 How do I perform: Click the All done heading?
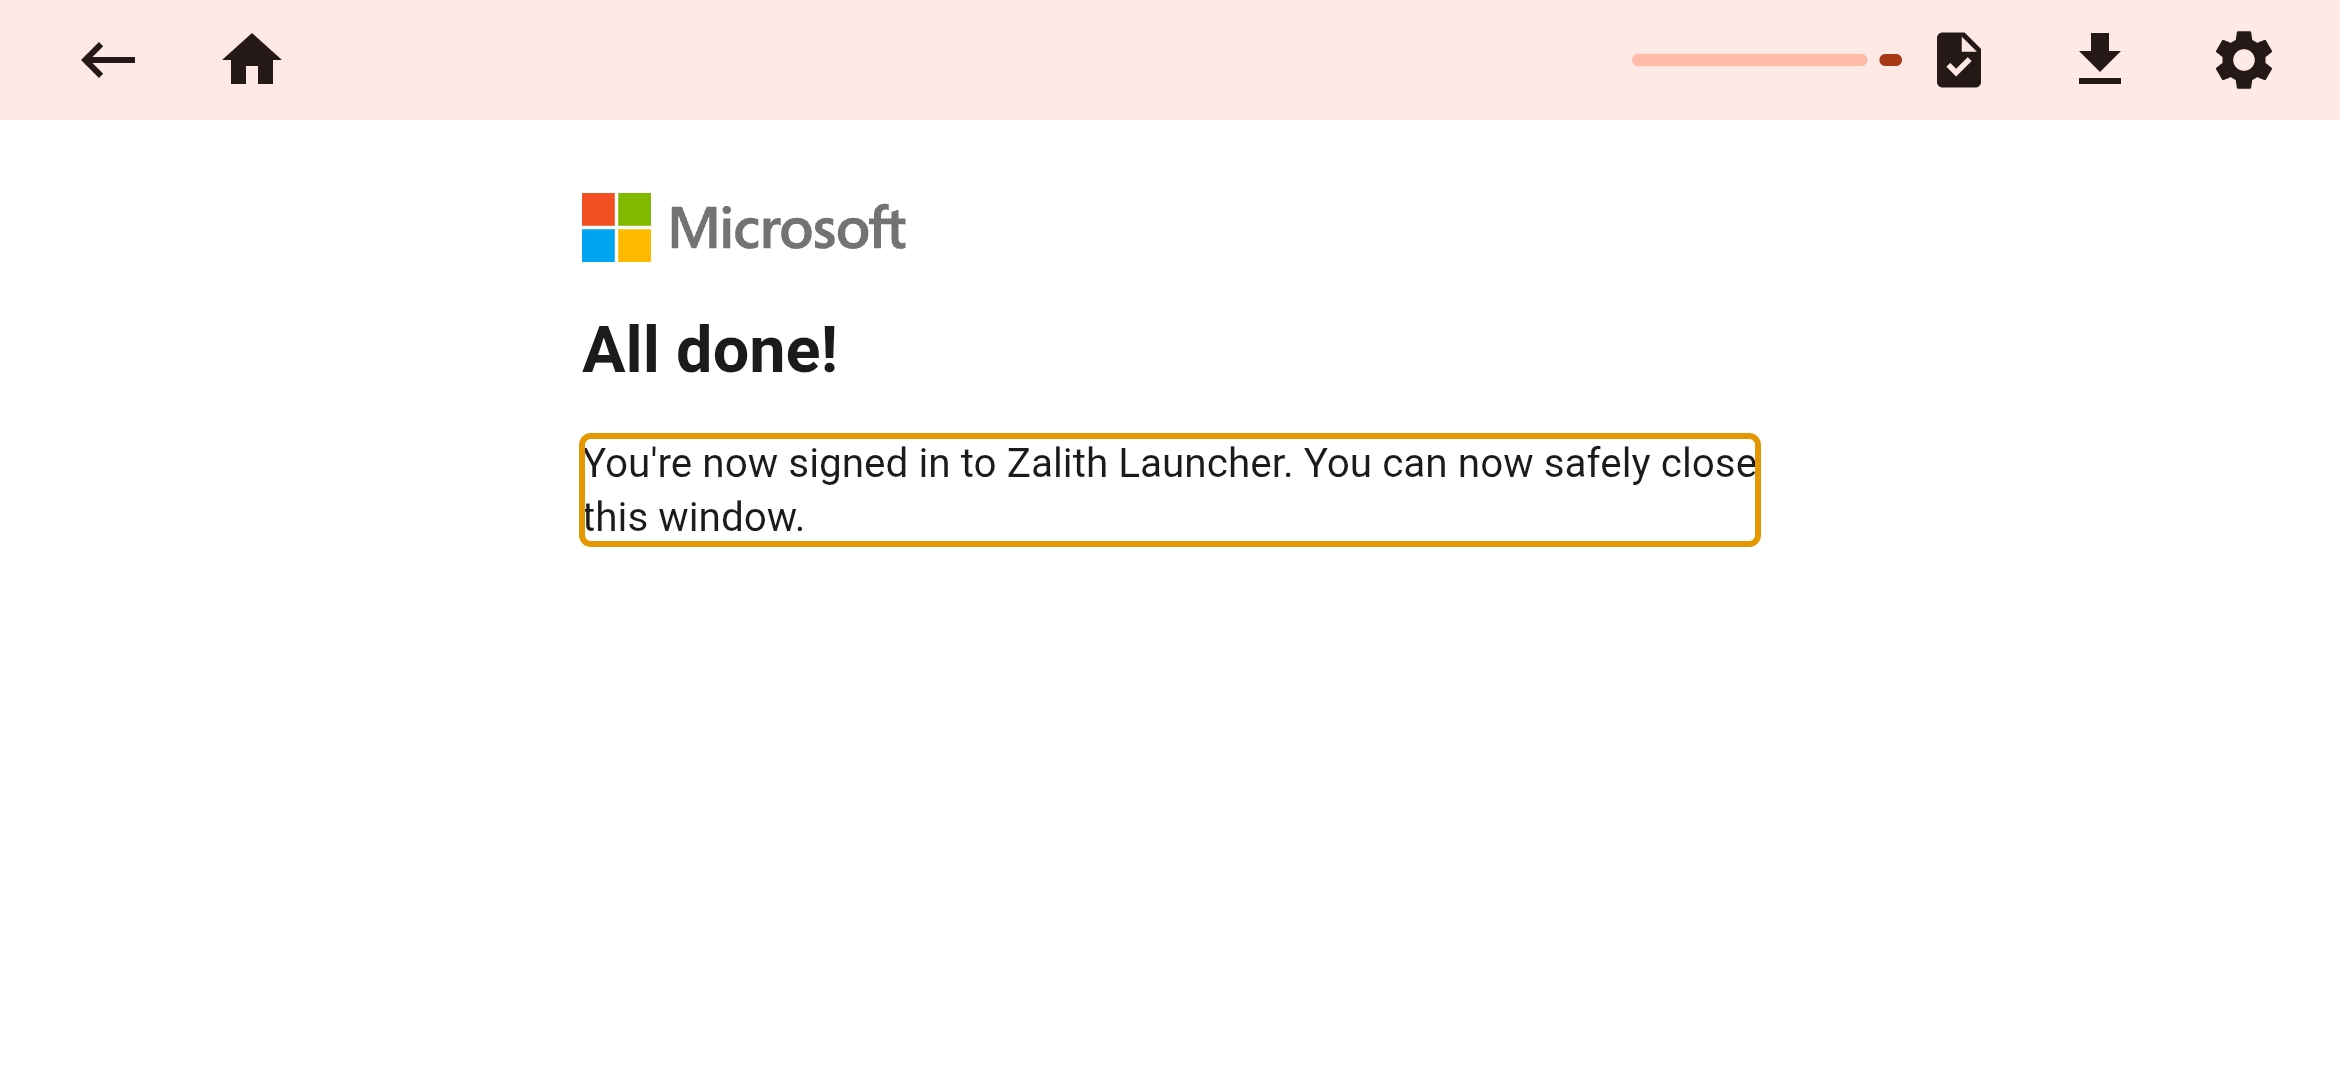[711, 348]
